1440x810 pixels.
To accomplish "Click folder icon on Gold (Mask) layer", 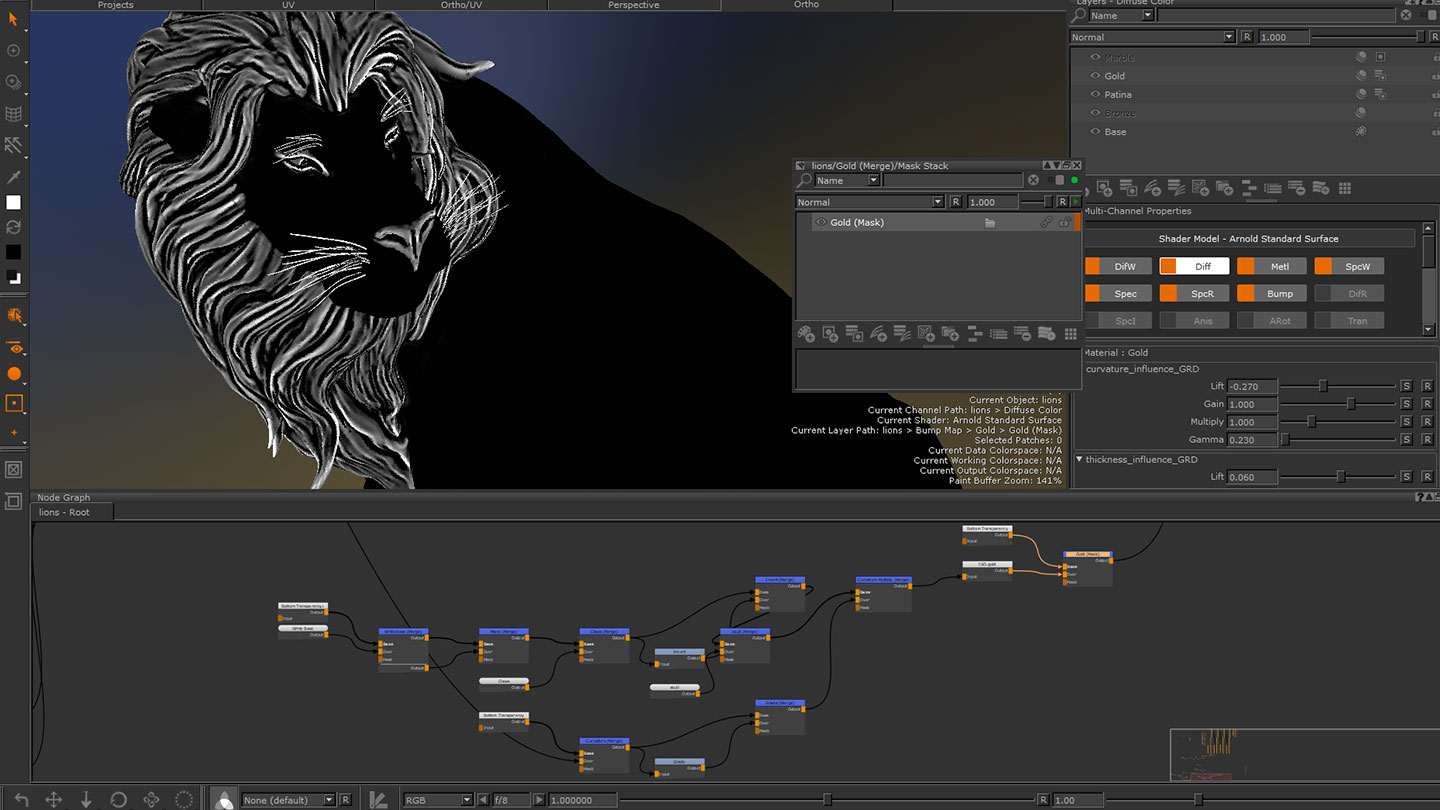I will click(x=990, y=223).
